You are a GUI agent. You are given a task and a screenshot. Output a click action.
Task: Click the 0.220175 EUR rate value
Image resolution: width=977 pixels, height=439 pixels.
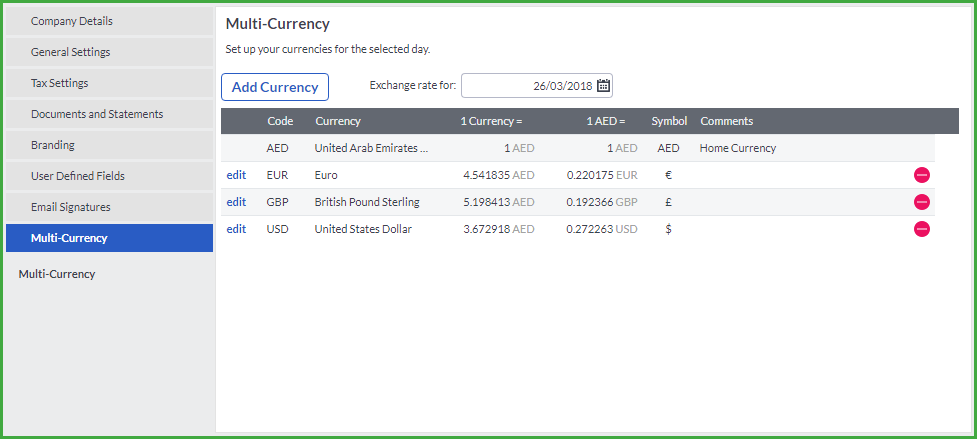(602, 176)
